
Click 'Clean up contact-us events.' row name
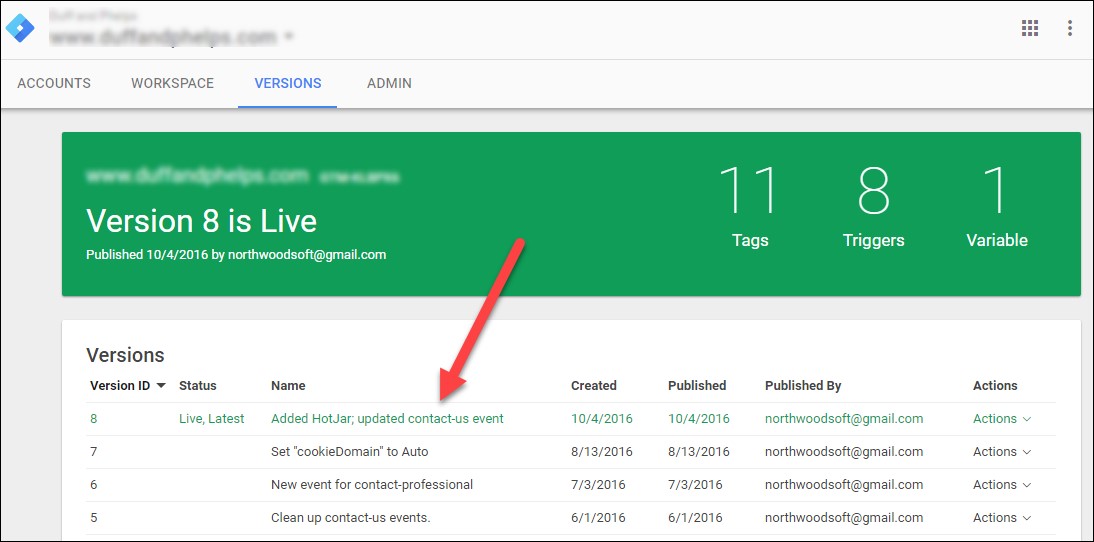point(351,518)
